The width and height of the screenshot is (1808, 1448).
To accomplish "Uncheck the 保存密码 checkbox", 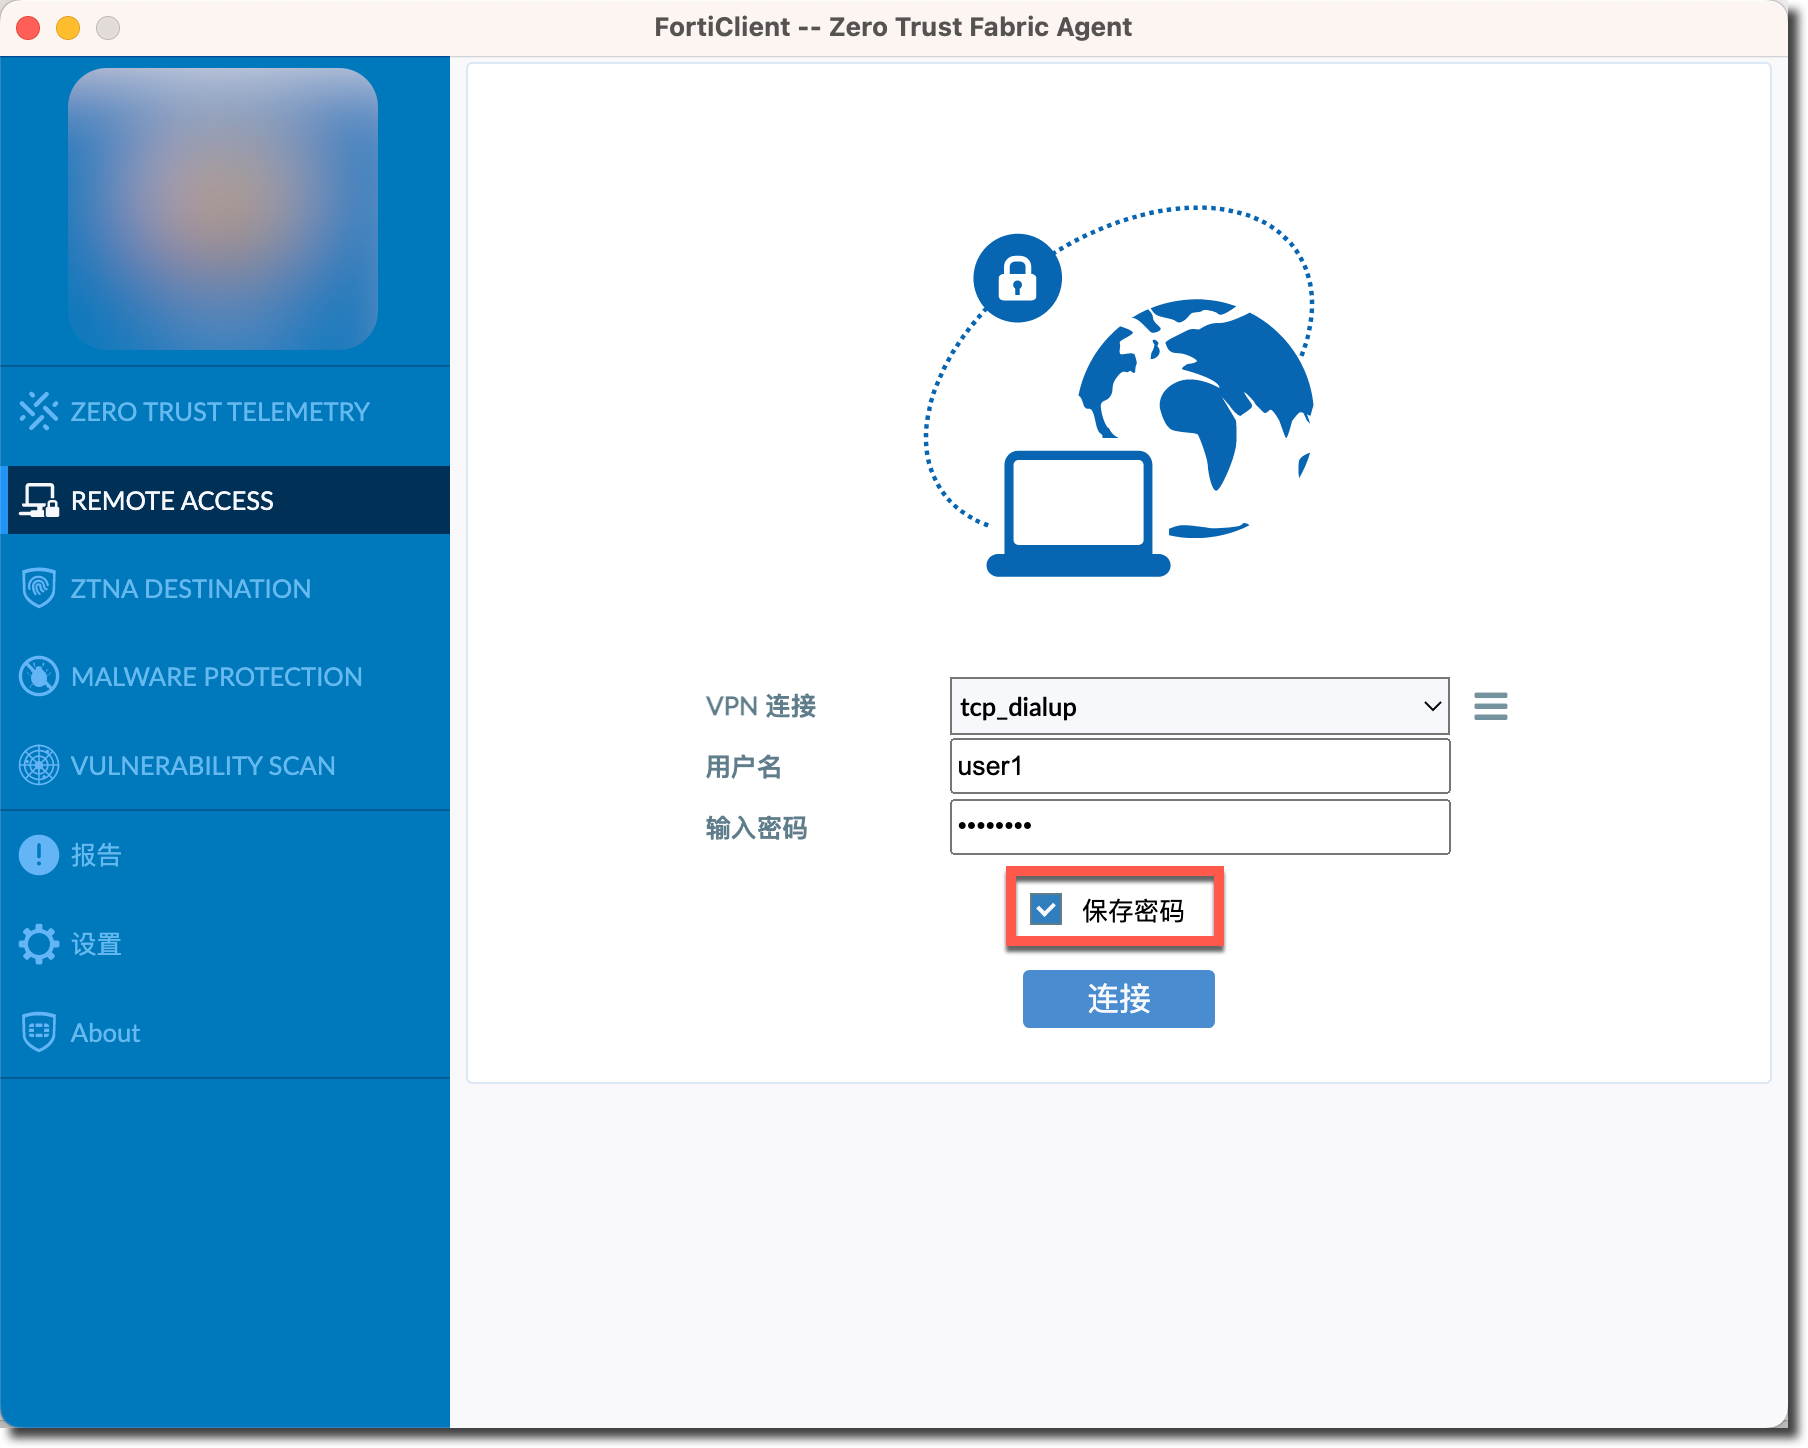I will coord(1046,910).
